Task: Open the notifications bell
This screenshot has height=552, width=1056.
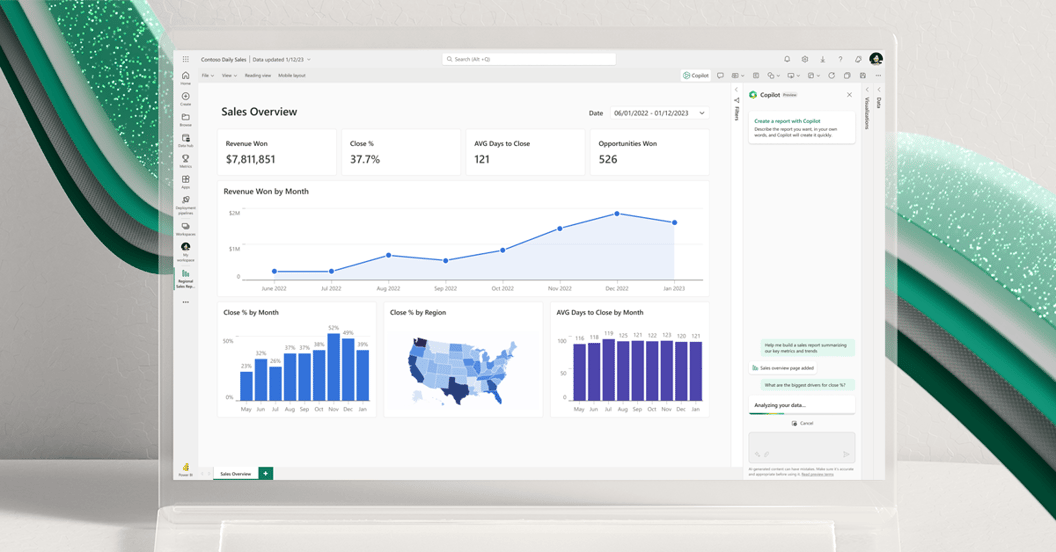Action: (787, 59)
